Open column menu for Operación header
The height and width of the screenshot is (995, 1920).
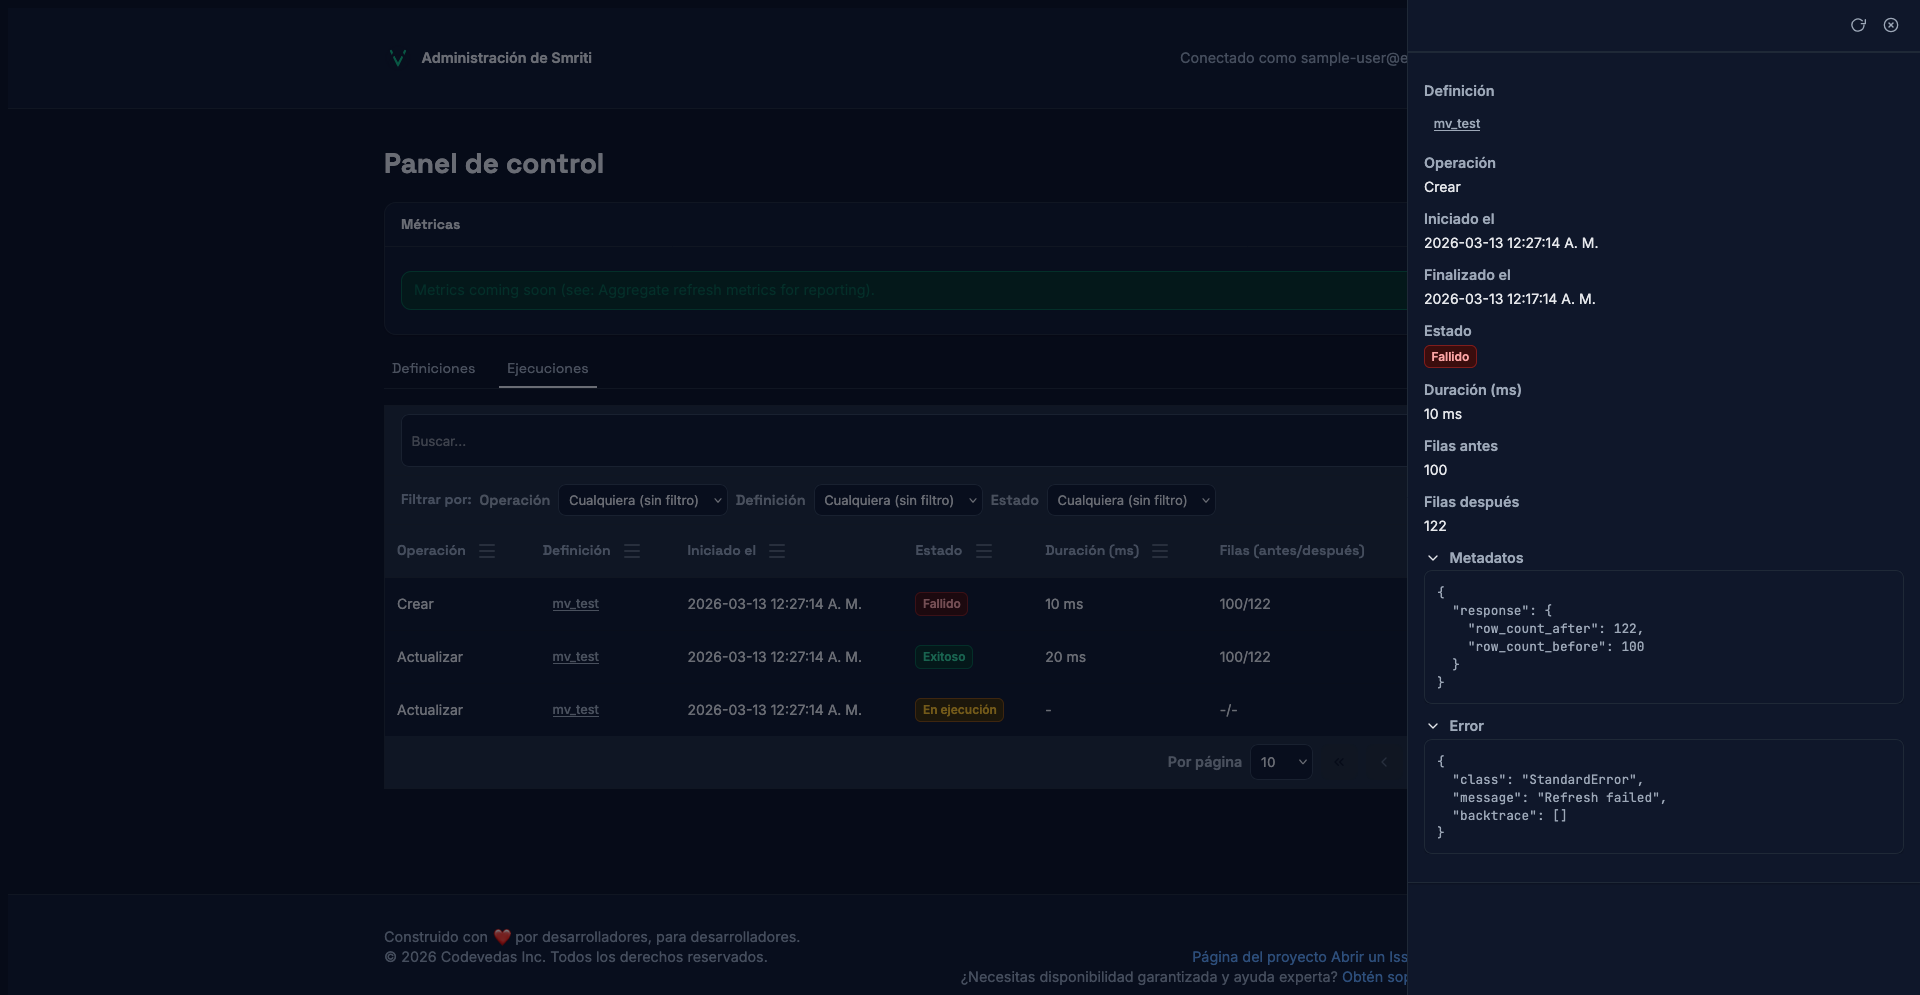[487, 551]
